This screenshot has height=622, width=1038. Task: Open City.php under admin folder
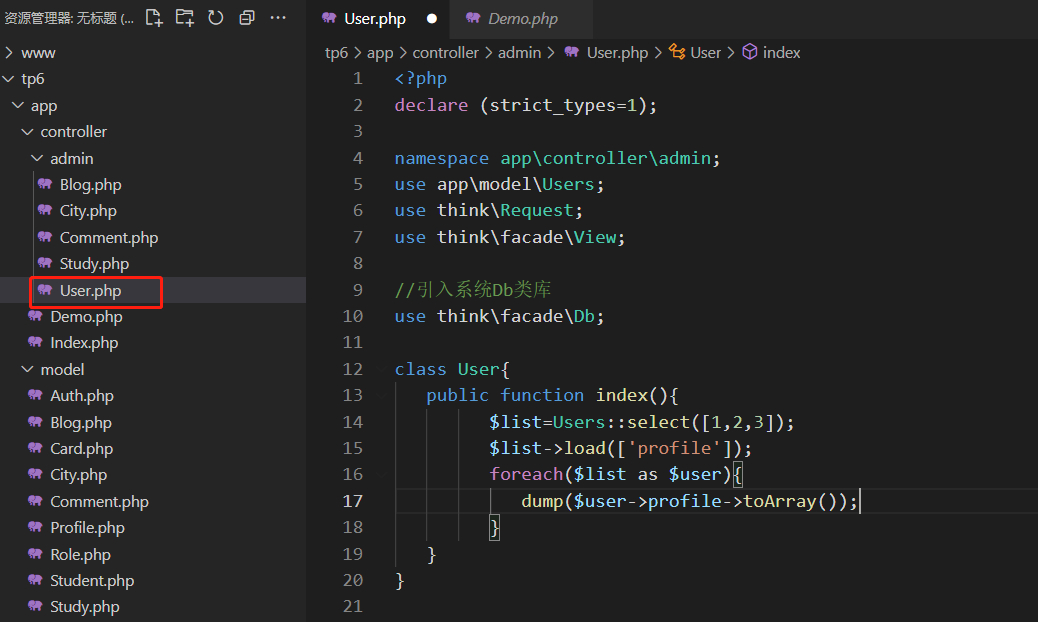pos(88,210)
